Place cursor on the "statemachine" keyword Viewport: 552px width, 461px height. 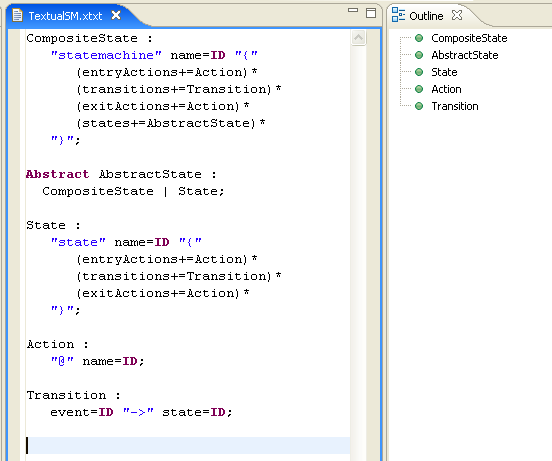[x=106, y=55]
